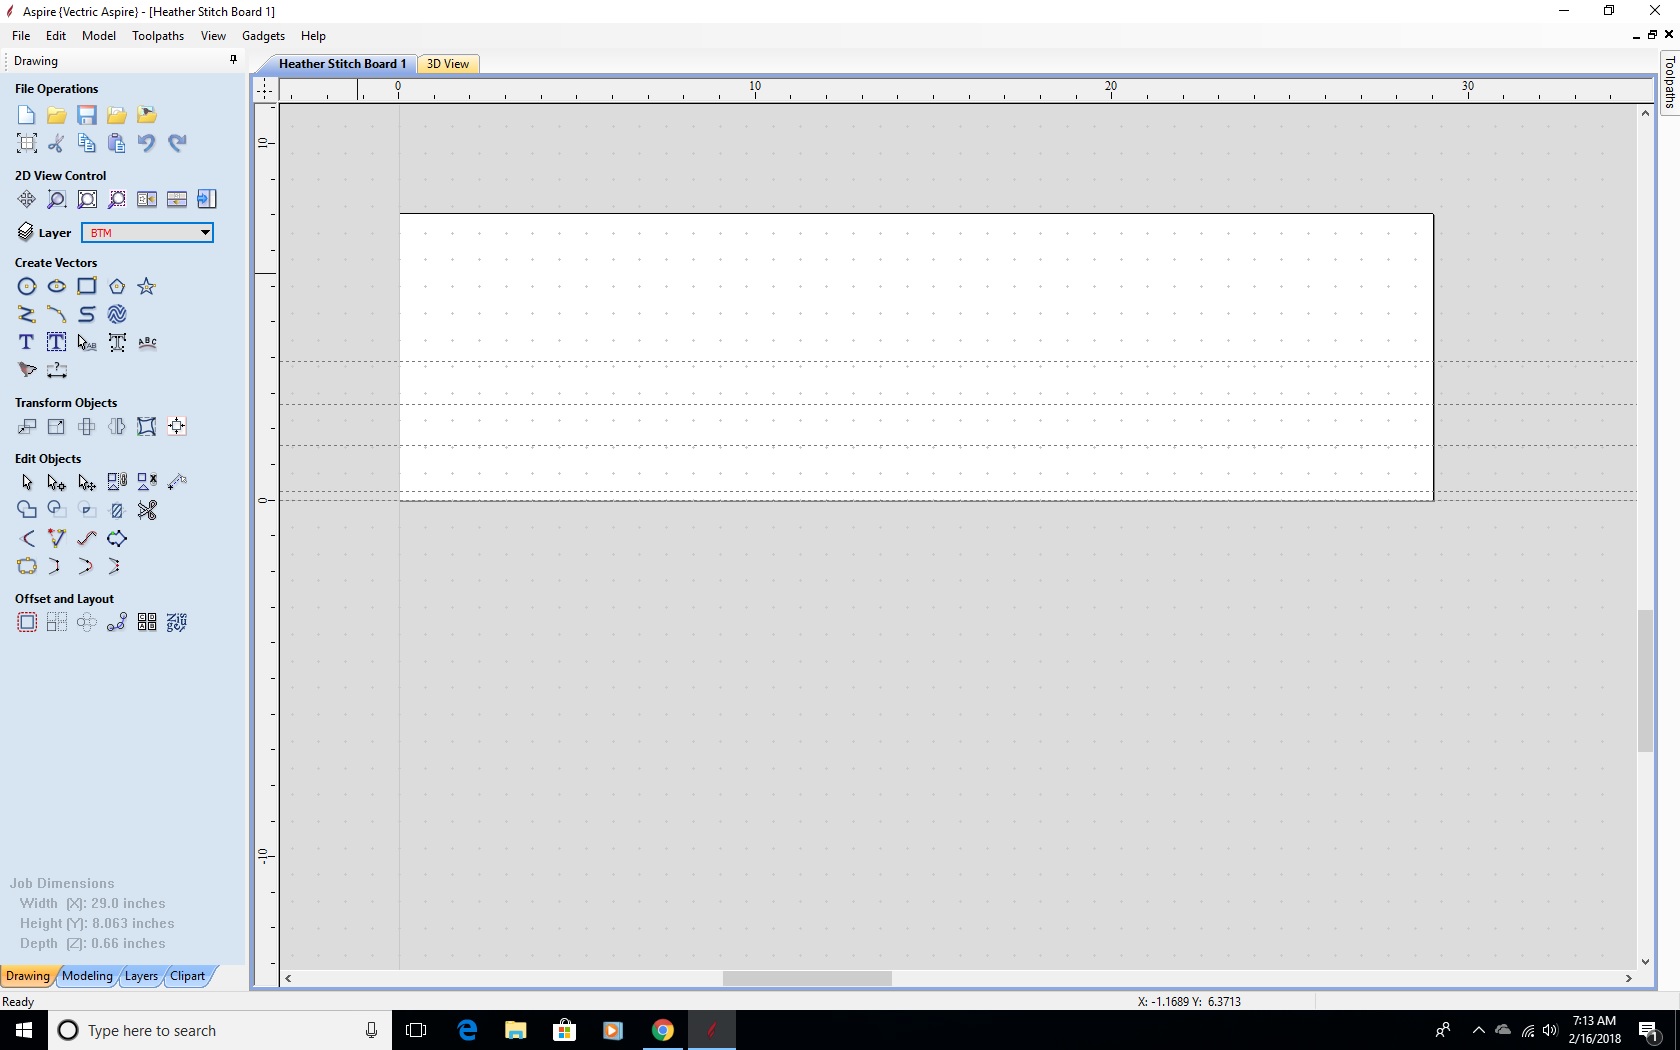Click the Set Size scale transform icon
This screenshot has height=1050, width=1680.
click(x=57, y=427)
